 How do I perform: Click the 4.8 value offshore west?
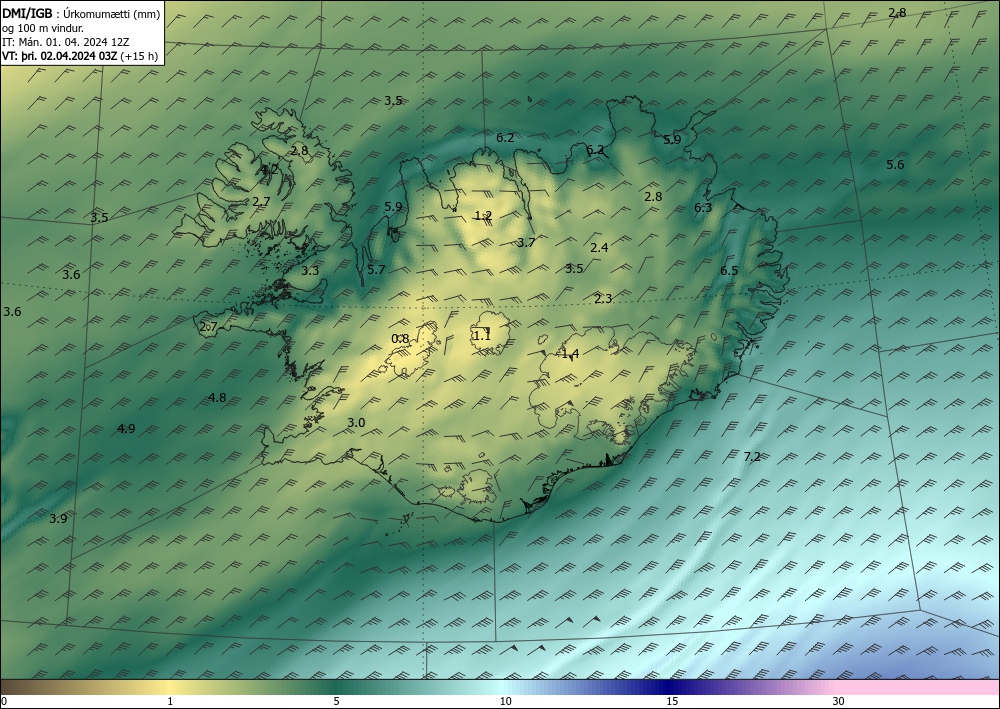click(217, 397)
